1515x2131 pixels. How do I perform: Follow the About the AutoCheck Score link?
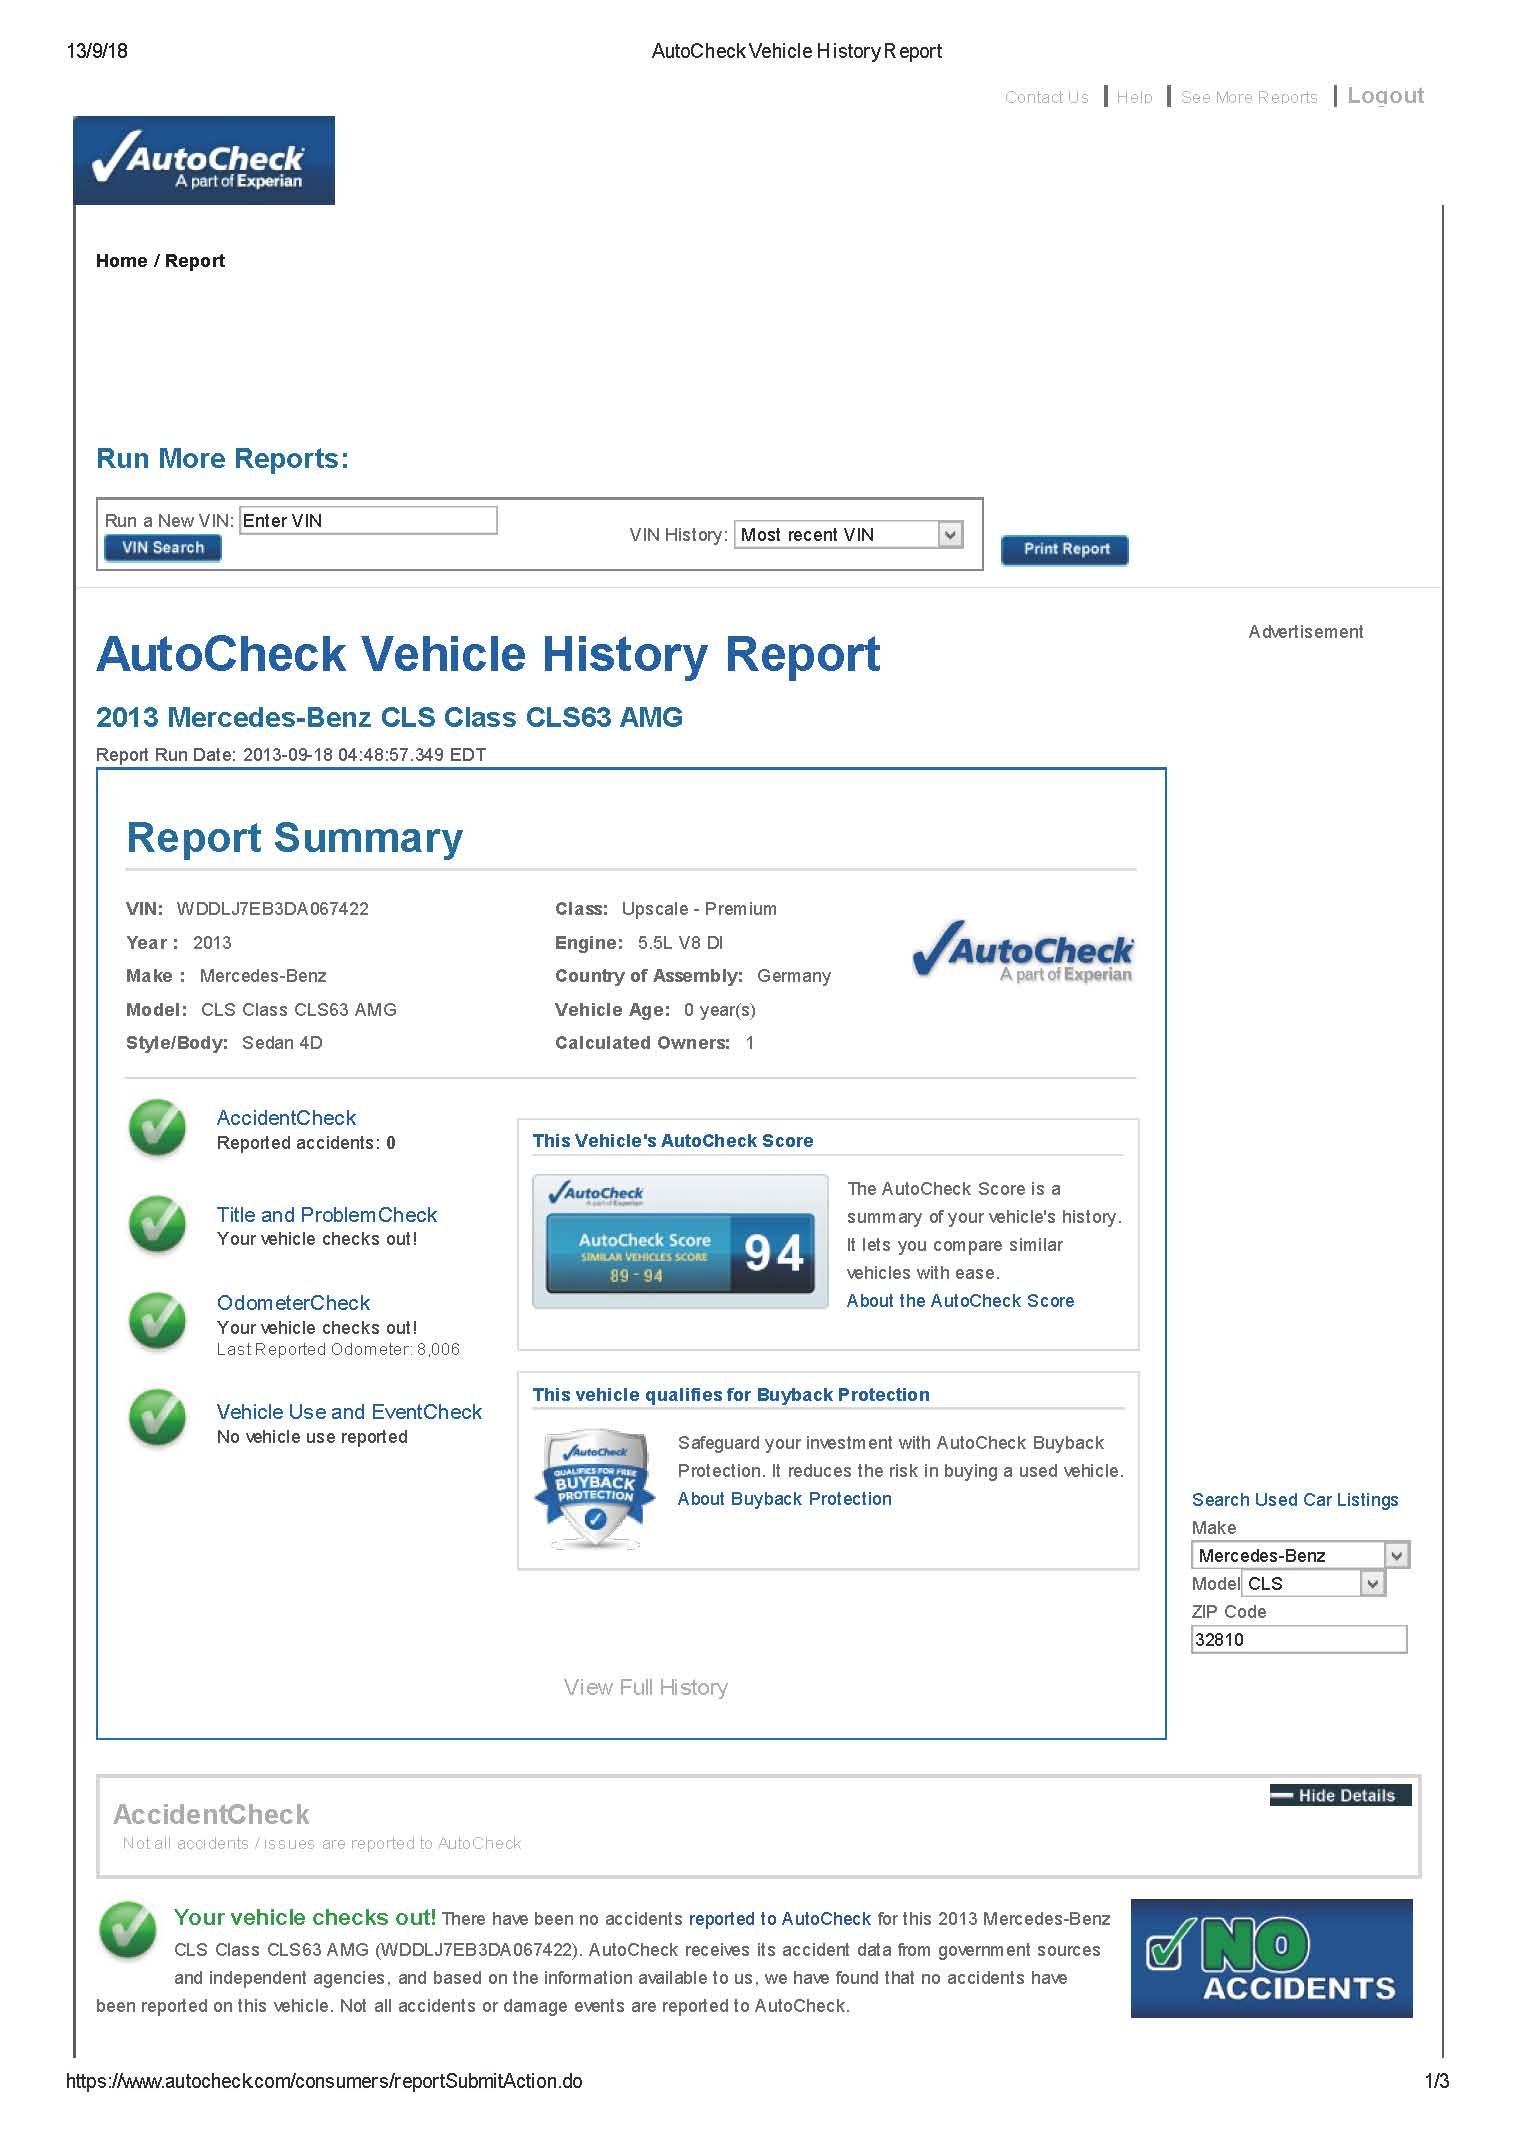(x=960, y=1301)
